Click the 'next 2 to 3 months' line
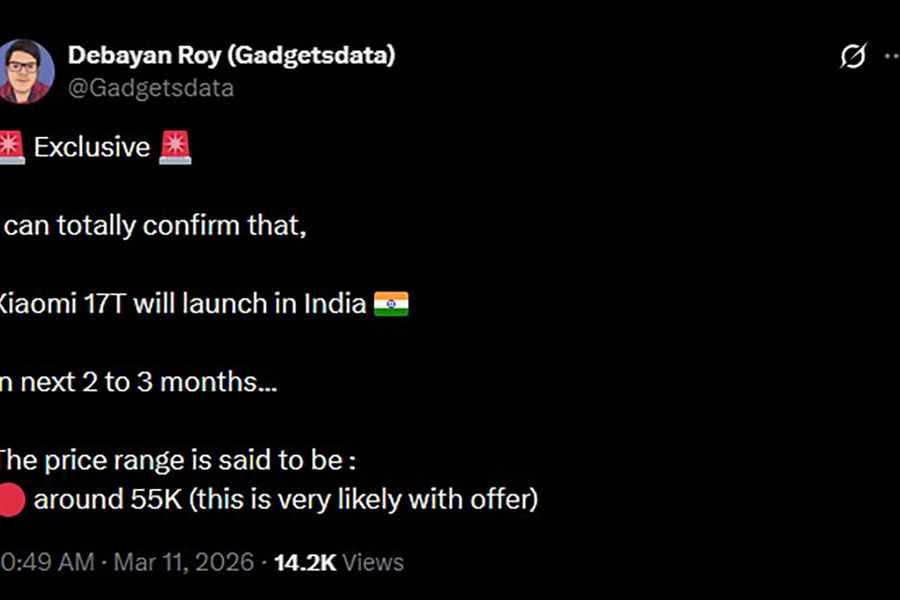Image resolution: width=900 pixels, height=600 pixels. point(140,382)
